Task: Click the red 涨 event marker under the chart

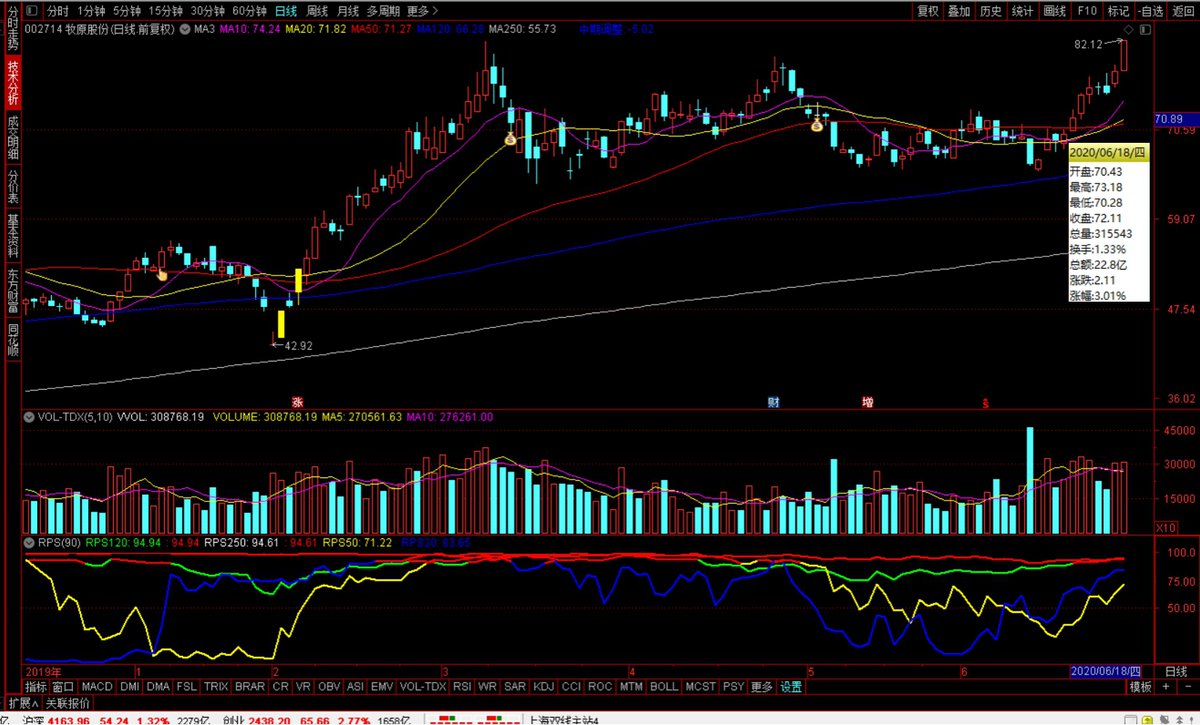Action: (x=297, y=402)
